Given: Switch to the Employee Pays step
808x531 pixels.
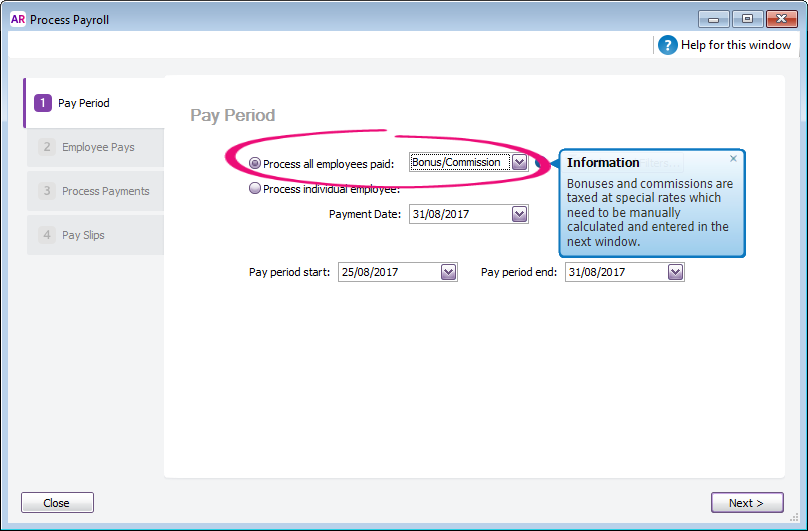Looking at the screenshot, I should [98, 147].
